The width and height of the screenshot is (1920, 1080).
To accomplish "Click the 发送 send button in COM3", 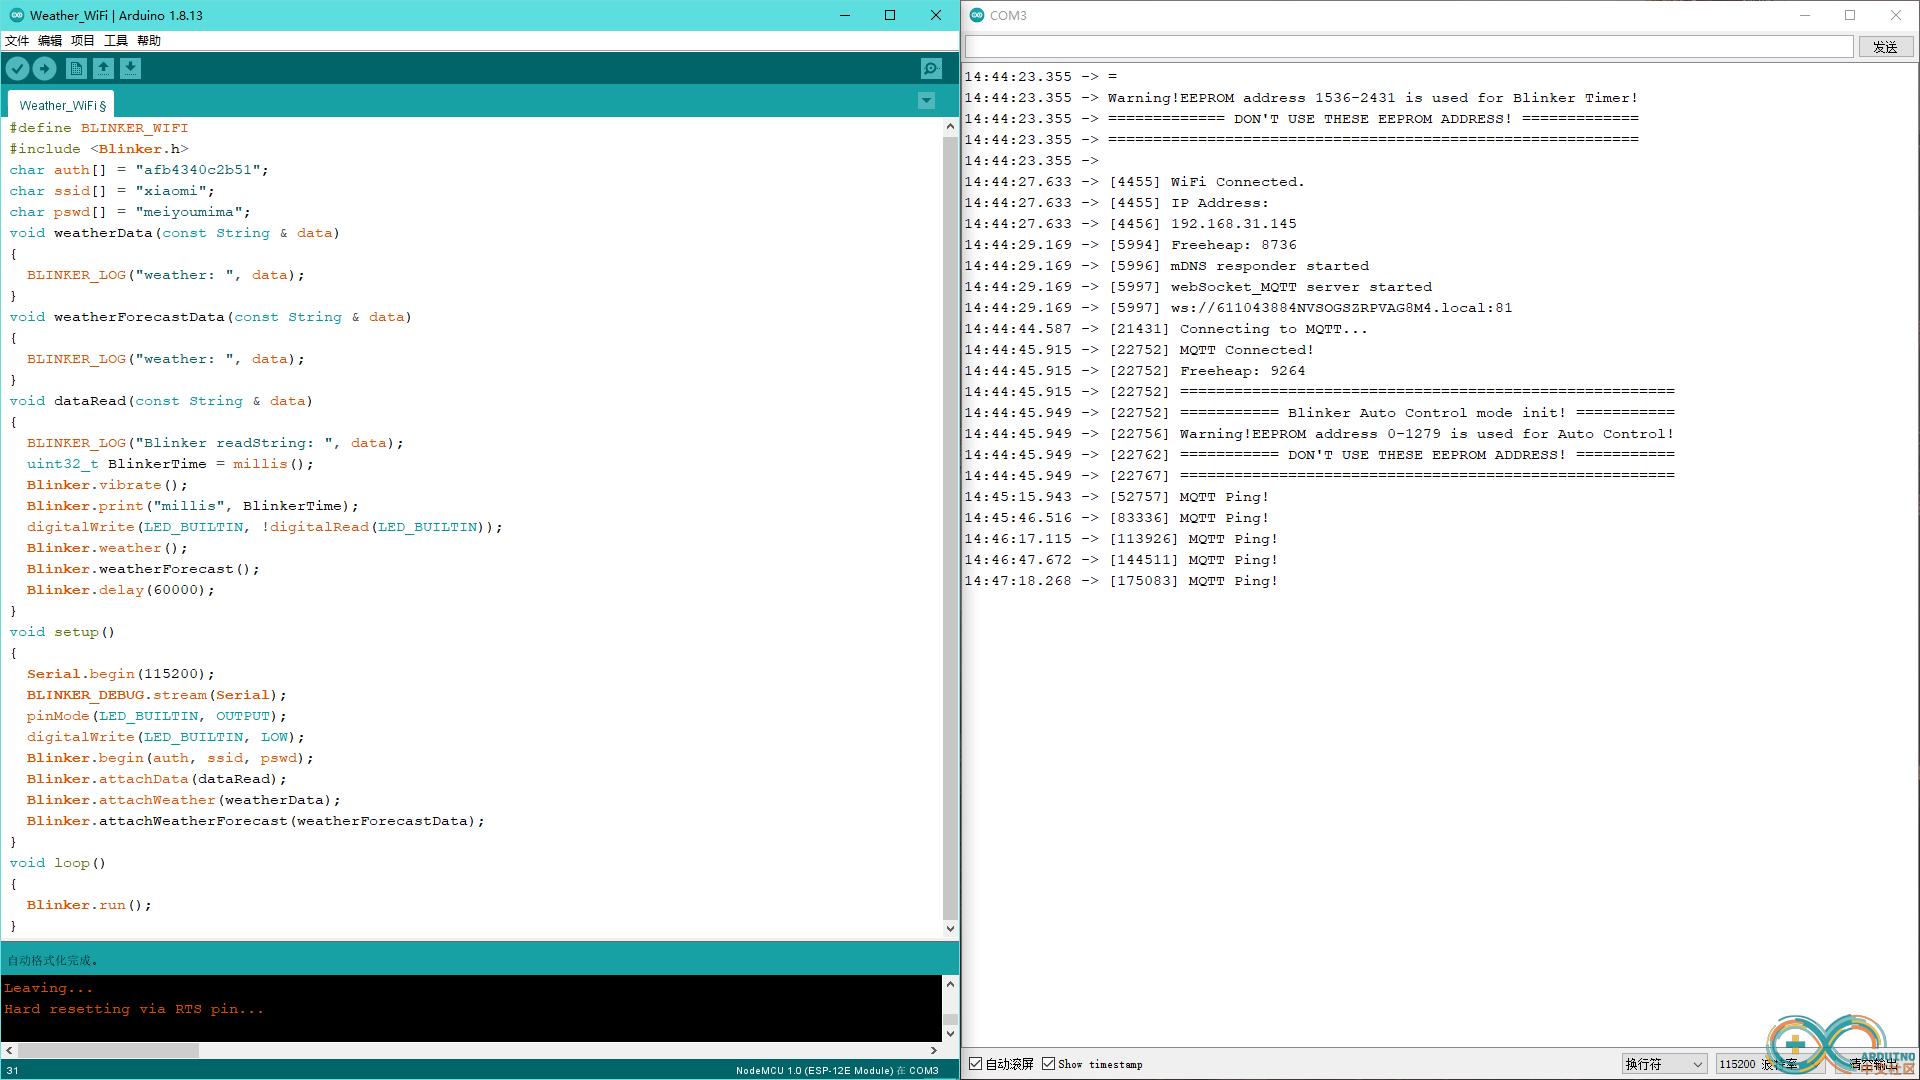I will click(1886, 47).
